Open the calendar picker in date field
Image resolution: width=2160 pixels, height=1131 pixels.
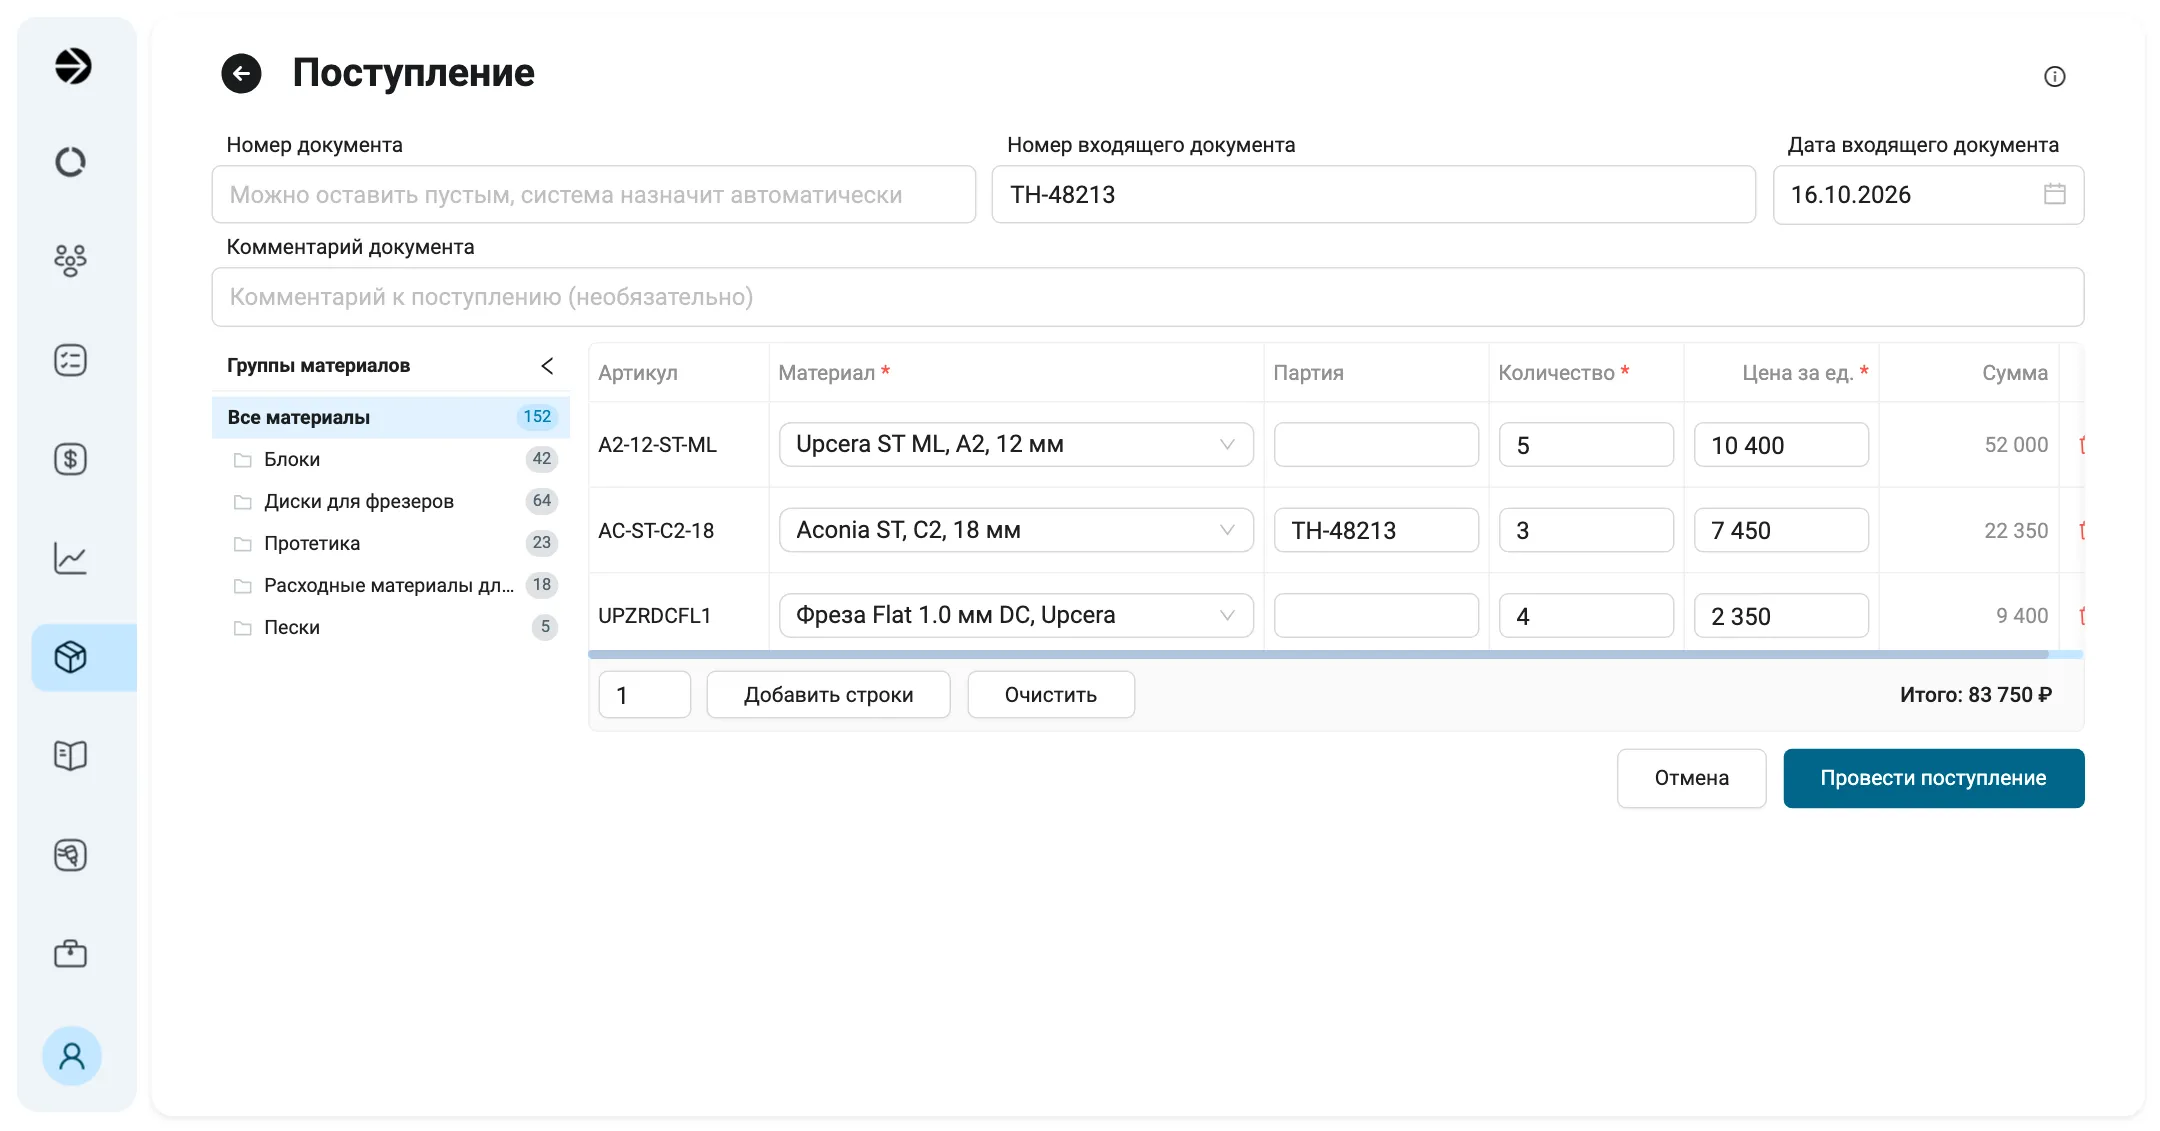pyautogui.click(x=2054, y=194)
